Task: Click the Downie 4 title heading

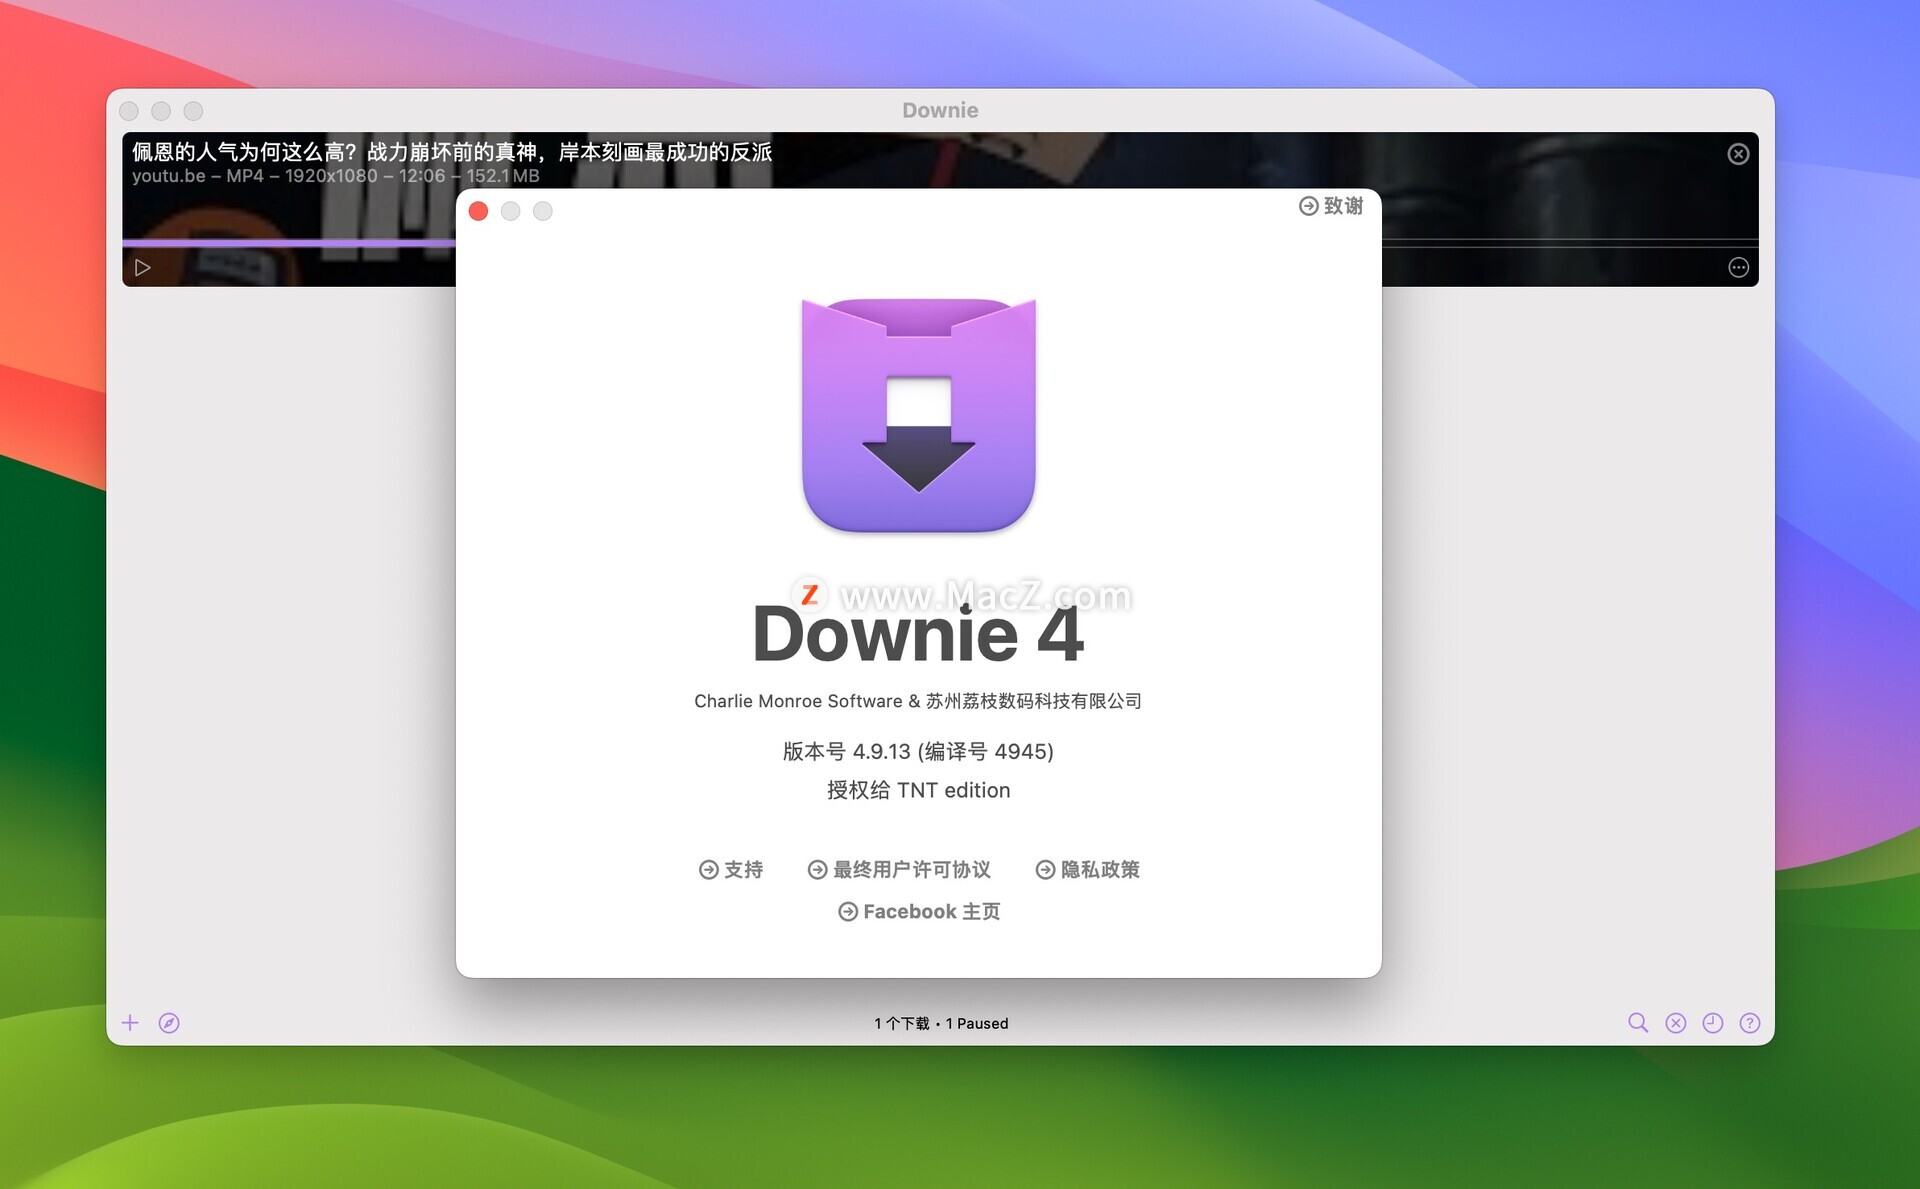Action: [x=918, y=634]
